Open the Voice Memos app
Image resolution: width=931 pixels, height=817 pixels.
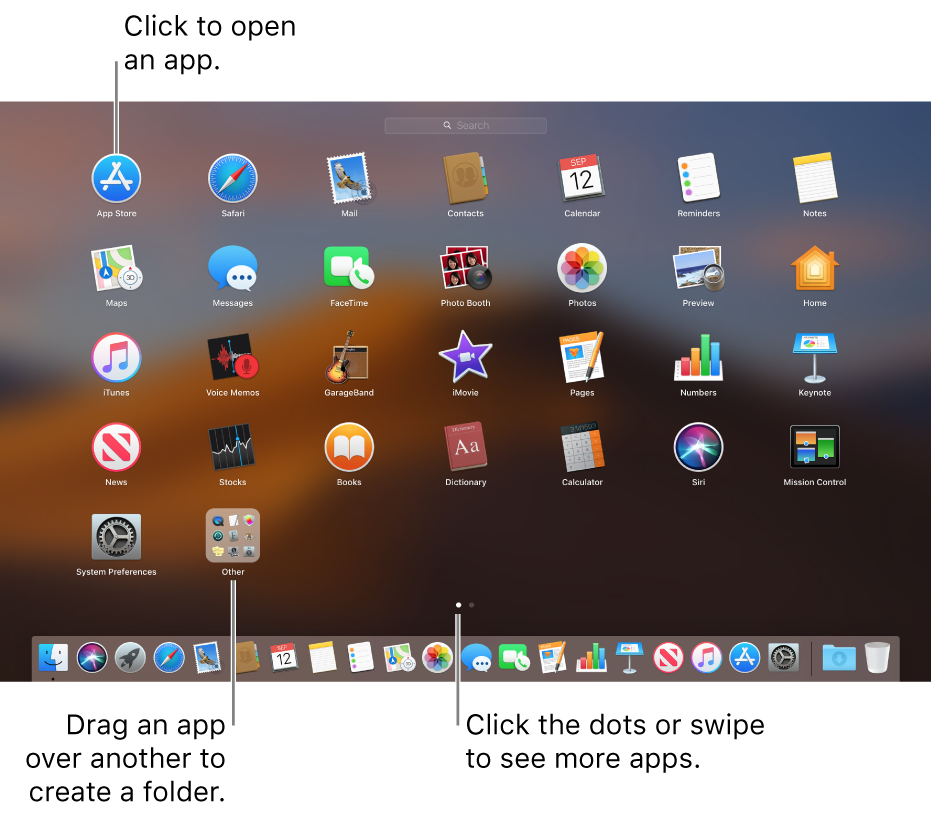pos(232,357)
